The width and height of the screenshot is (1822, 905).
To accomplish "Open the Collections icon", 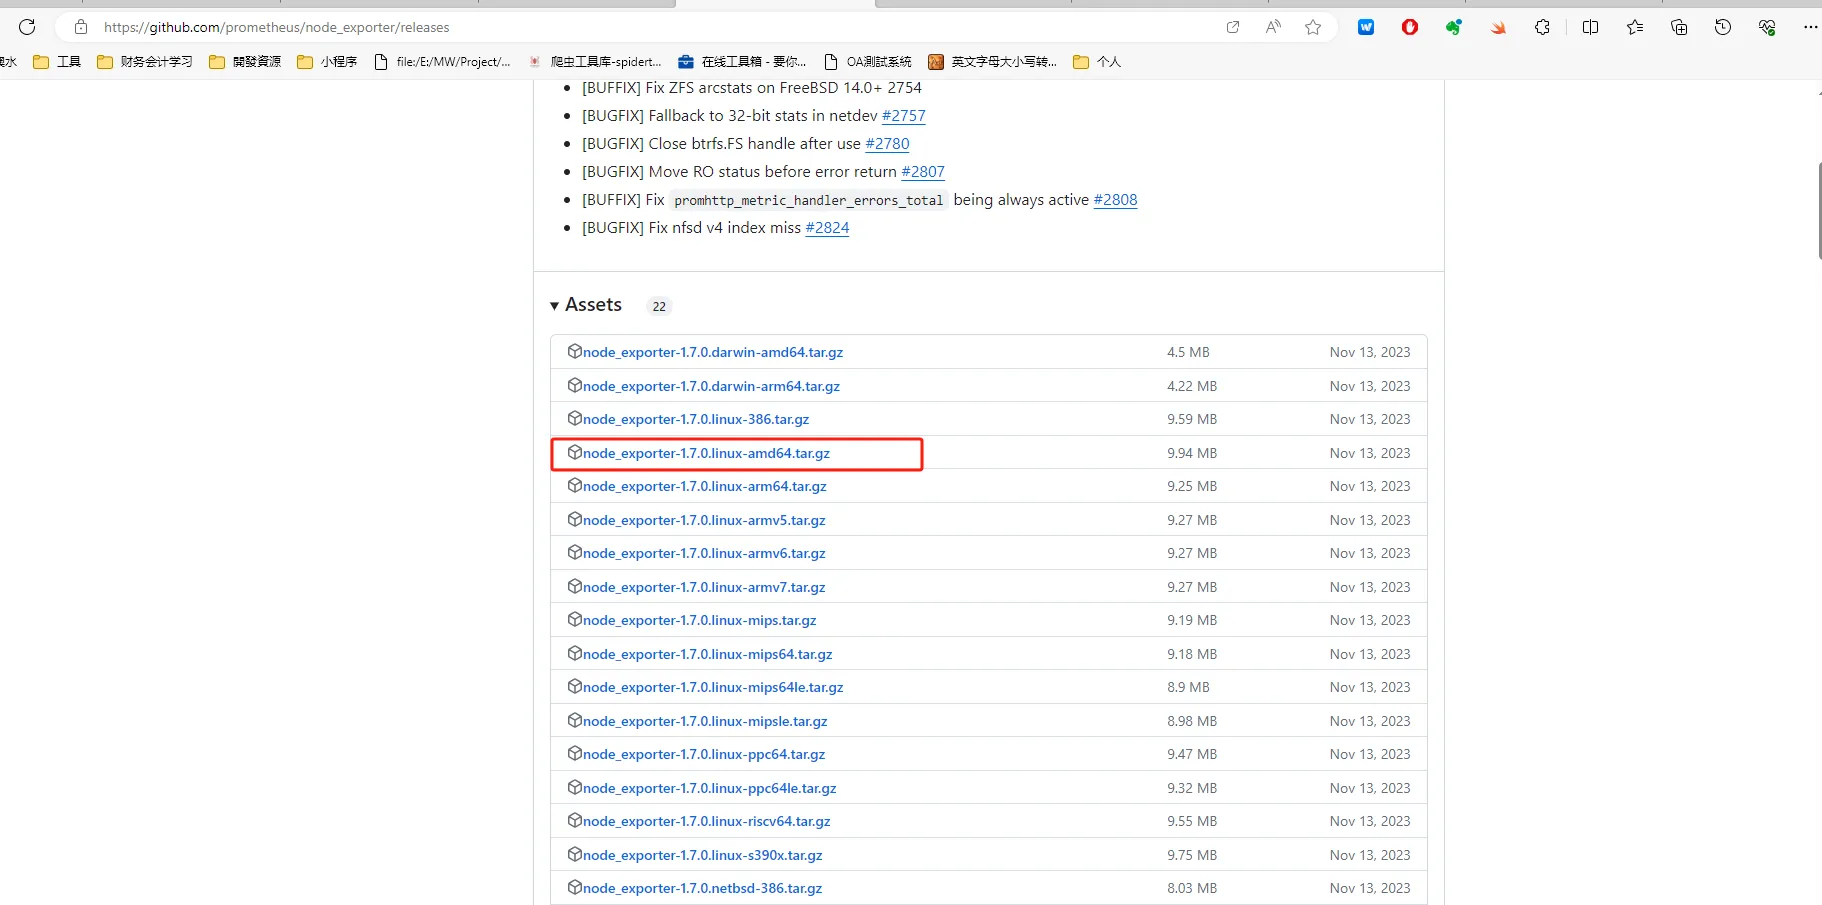I will 1679,27.
